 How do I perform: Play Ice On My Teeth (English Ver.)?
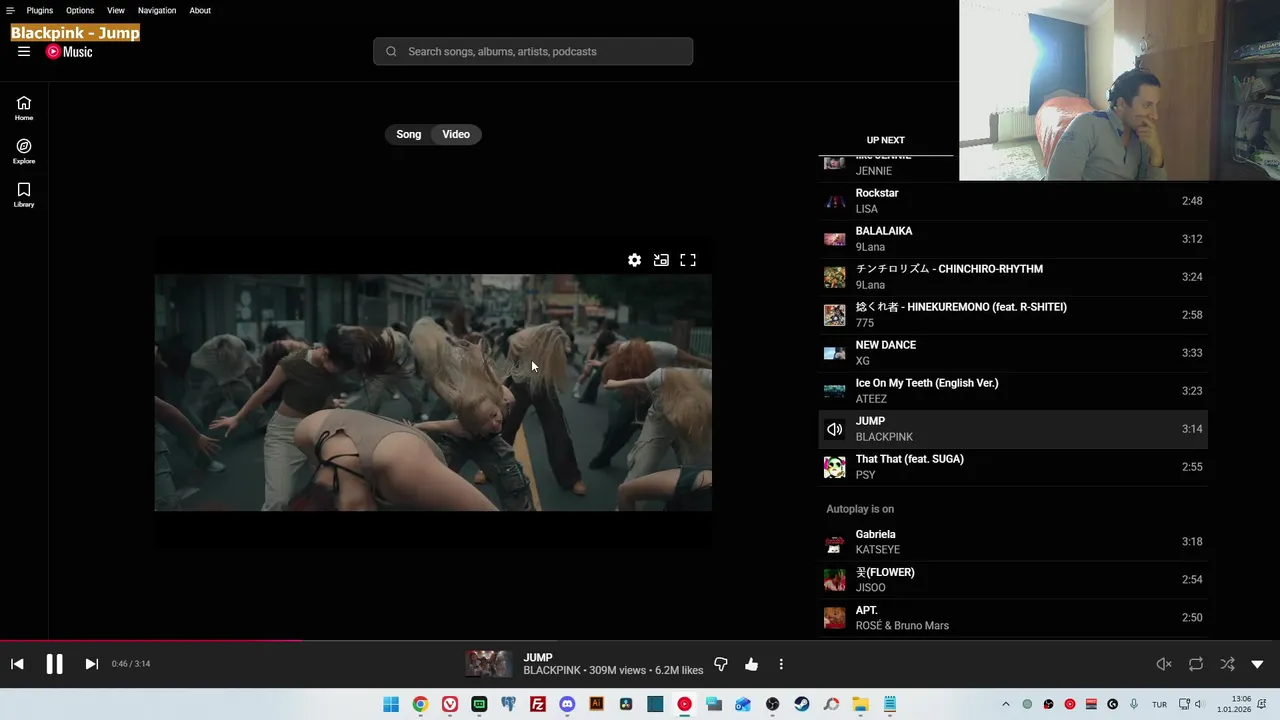[1013, 391]
